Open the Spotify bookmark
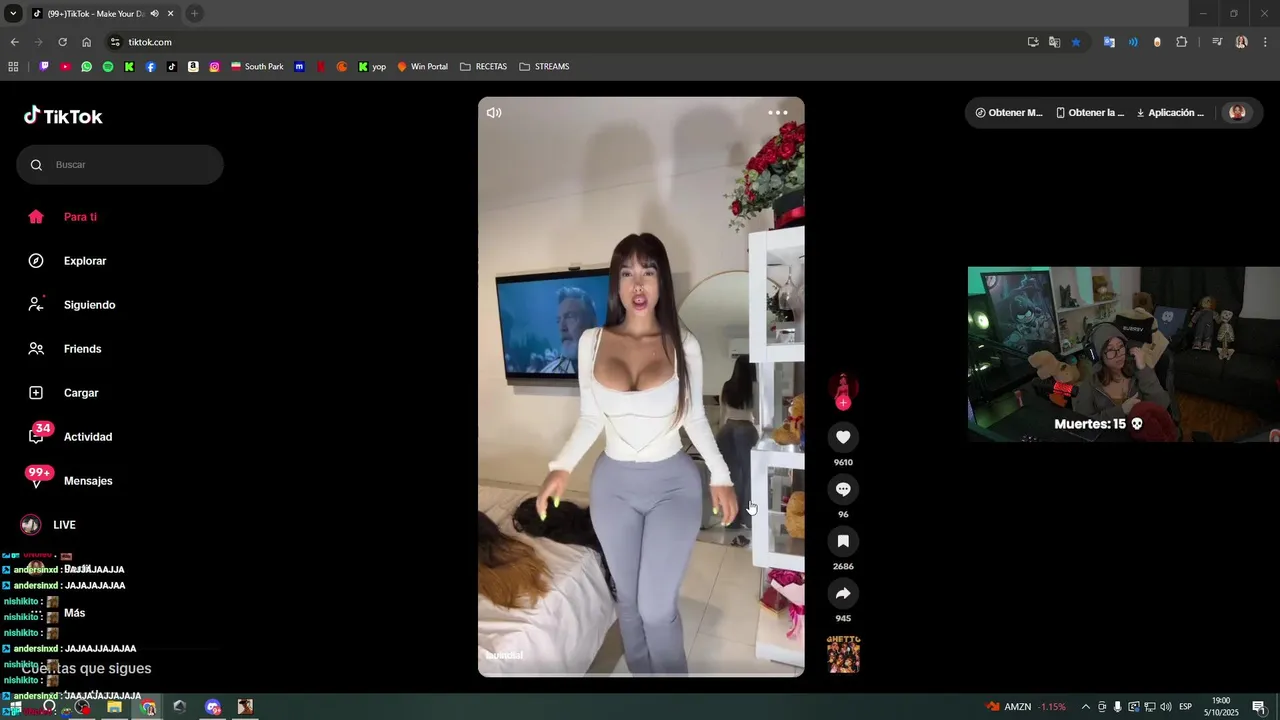Screen dimensions: 1280x720 tap(108, 67)
